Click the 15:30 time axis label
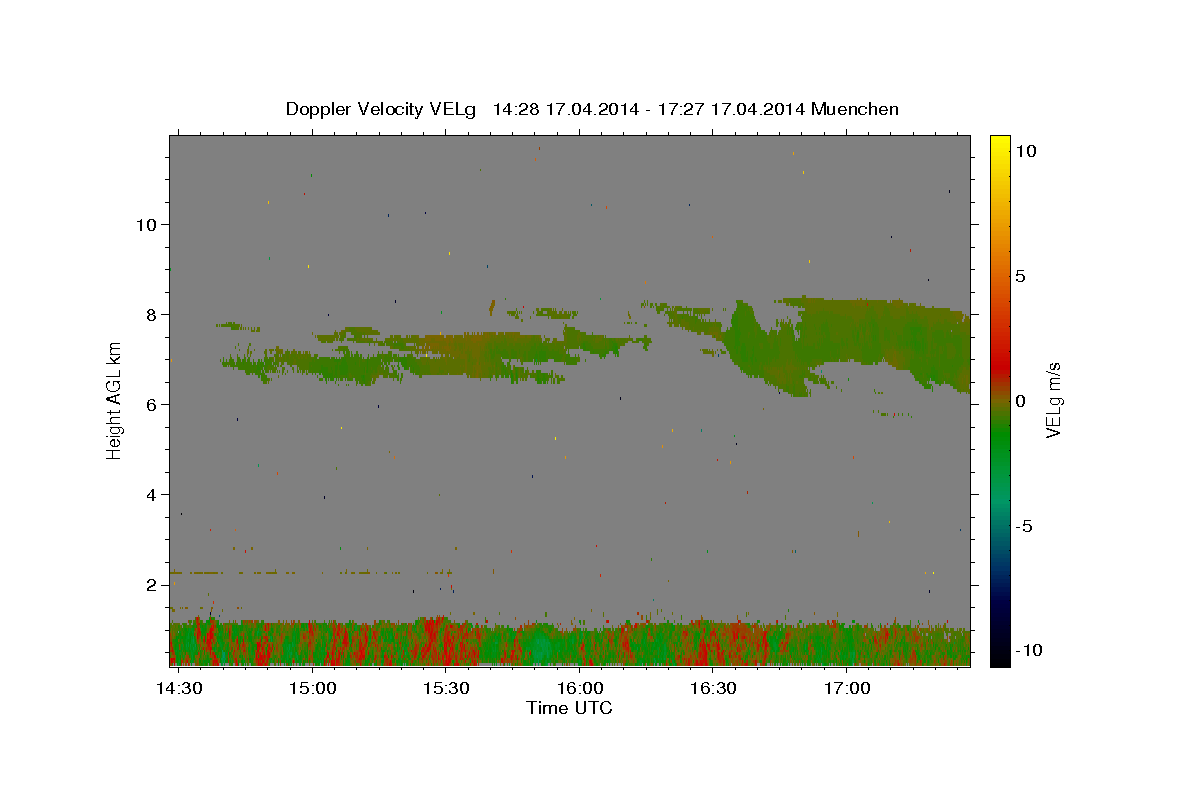Image resolution: width=1200 pixels, height=800 pixels. [x=446, y=688]
